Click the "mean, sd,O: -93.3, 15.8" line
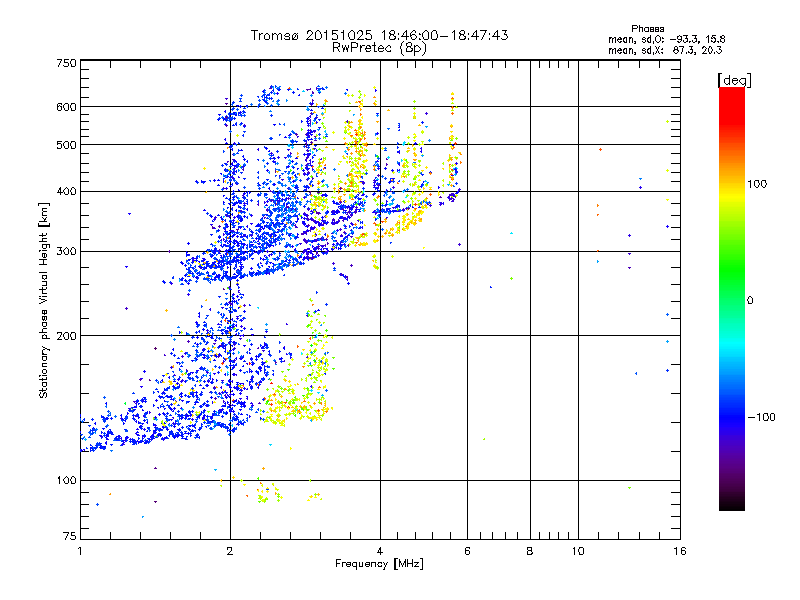 click(x=666, y=39)
